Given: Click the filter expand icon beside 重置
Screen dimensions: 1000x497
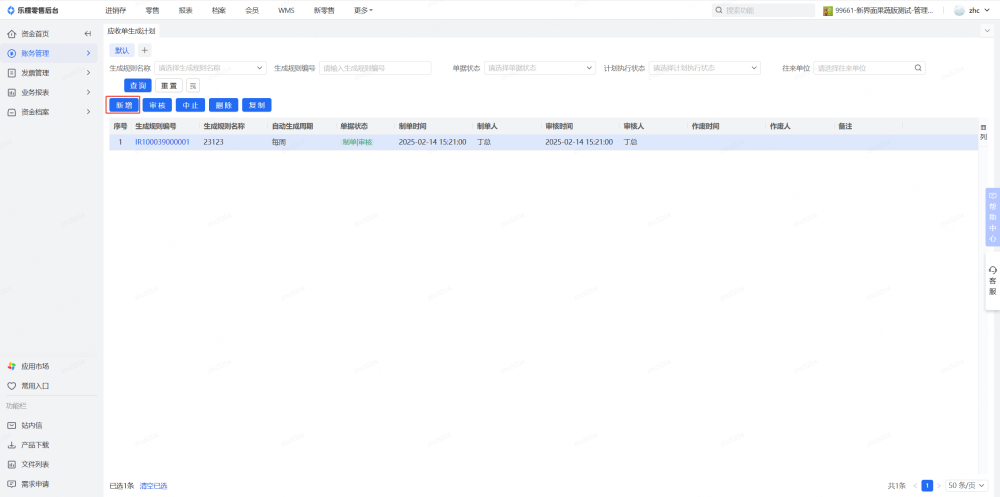Looking at the screenshot, I should (193, 86).
